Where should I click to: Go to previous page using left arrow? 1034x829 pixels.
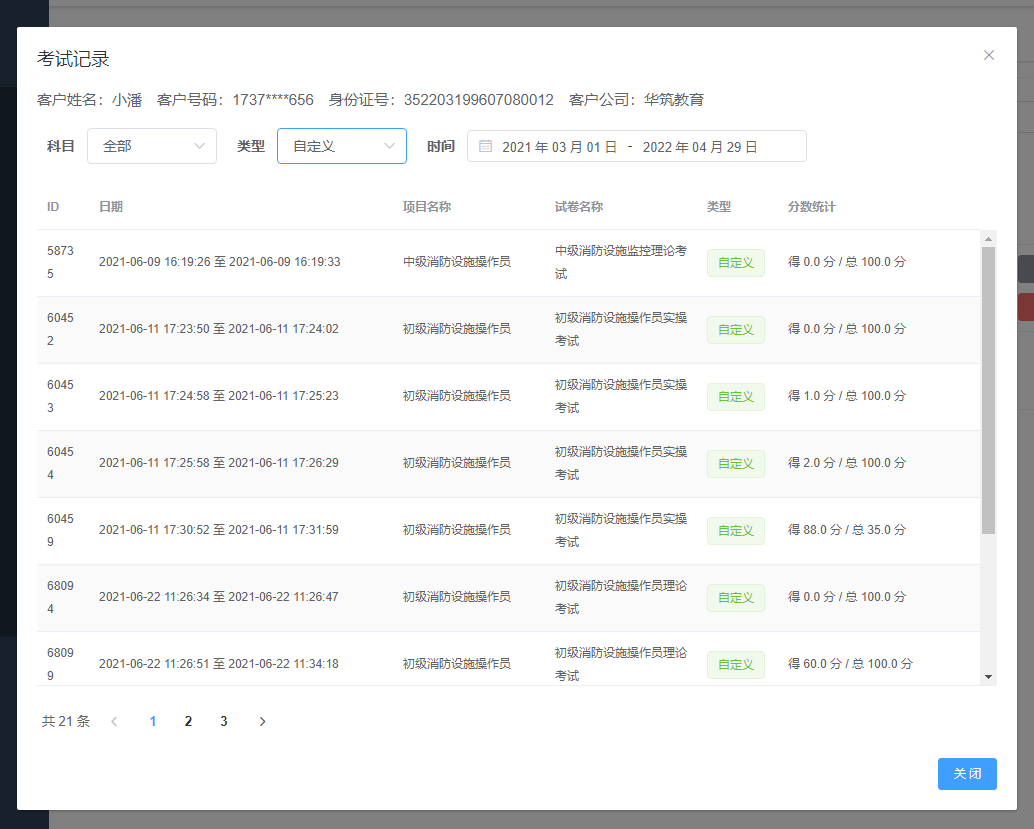114,721
